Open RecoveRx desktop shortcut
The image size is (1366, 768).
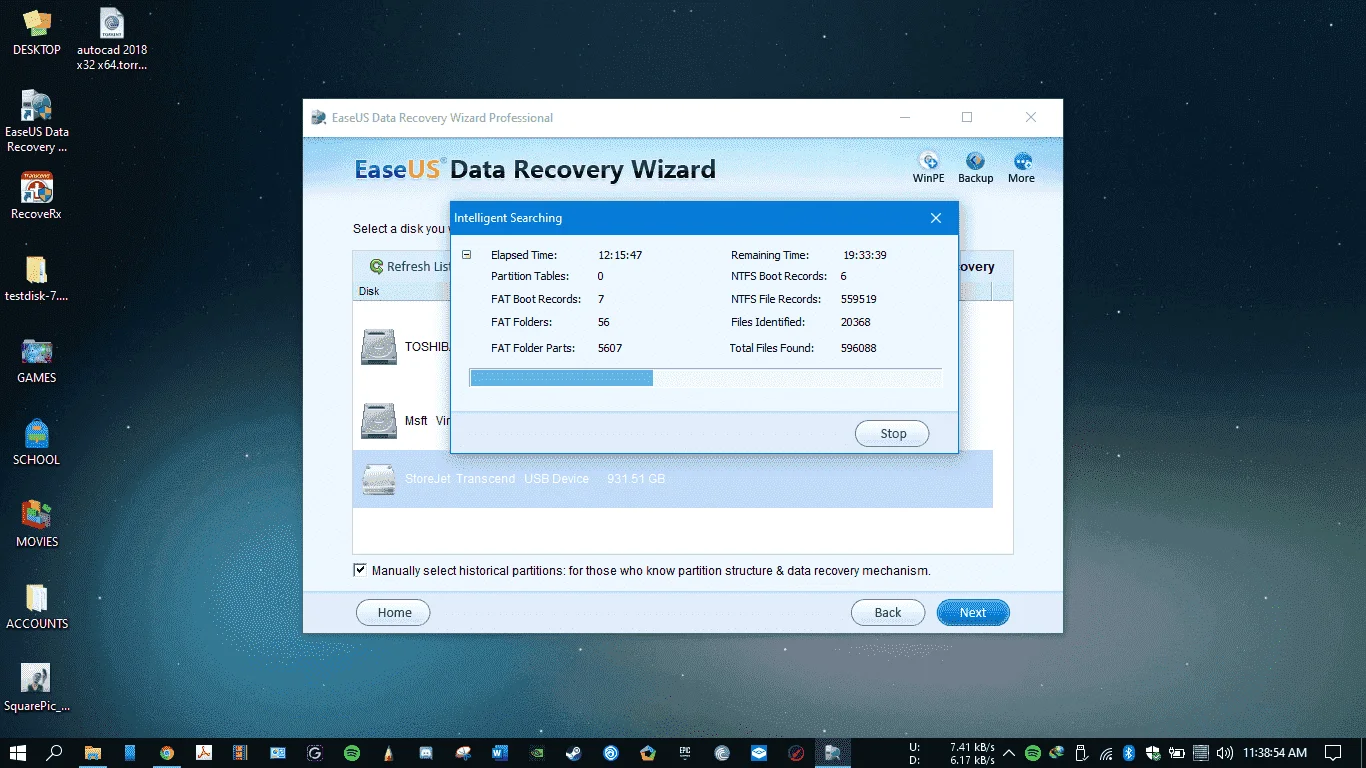[x=37, y=196]
